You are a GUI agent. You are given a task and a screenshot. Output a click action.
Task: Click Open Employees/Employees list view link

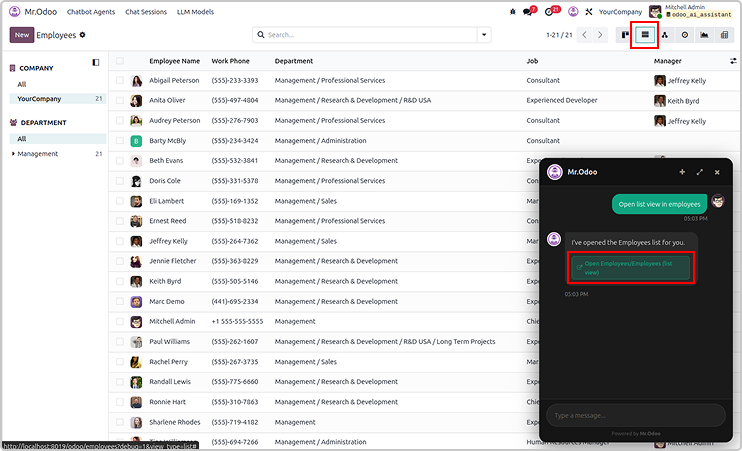(631, 267)
